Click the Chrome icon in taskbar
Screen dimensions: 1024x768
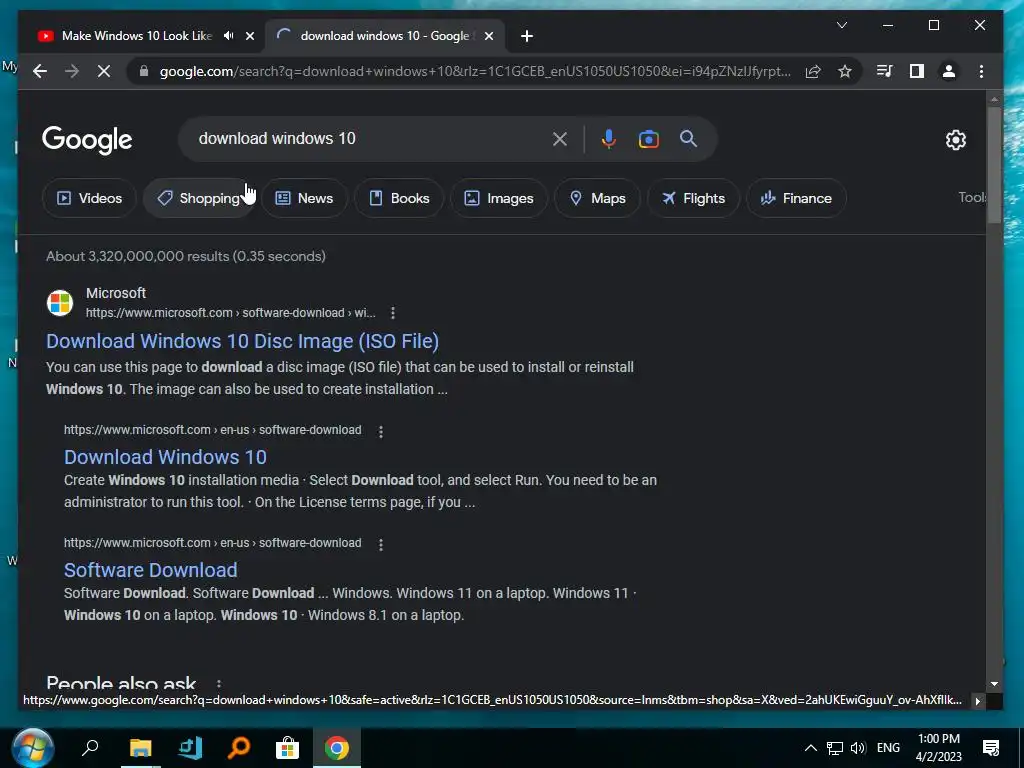(336, 748)
